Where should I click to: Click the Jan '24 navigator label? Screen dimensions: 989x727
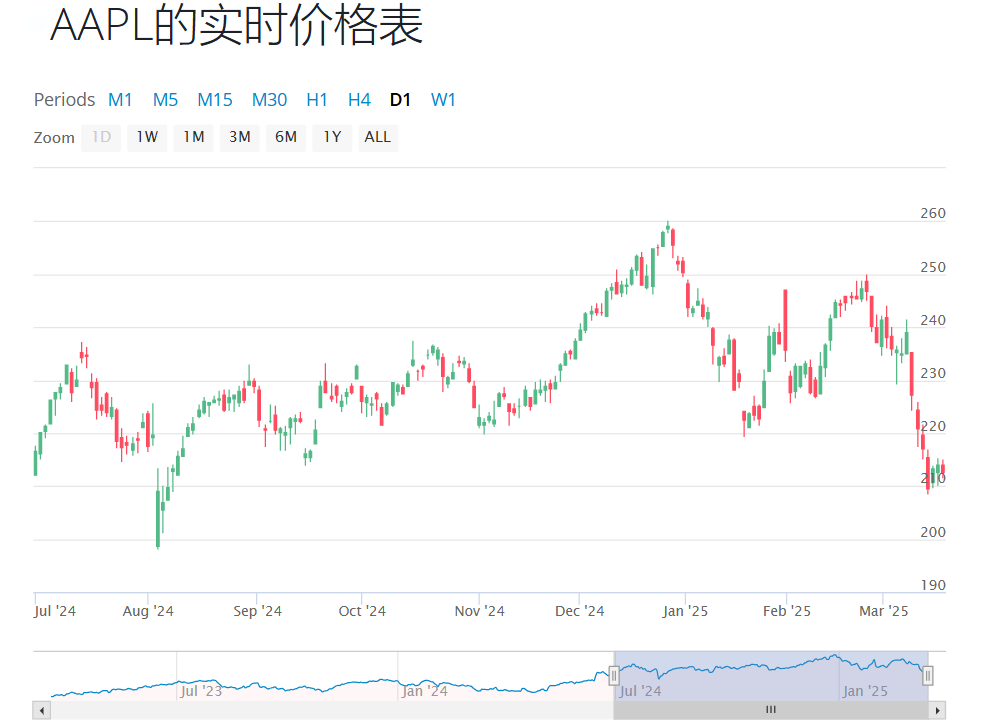(x=424, y=691)
